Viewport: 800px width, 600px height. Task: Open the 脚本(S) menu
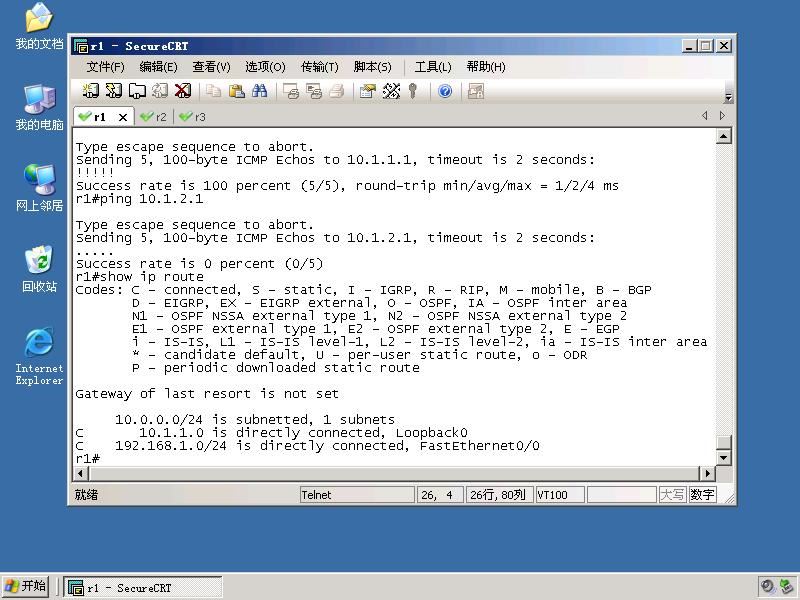coord(372,67)
